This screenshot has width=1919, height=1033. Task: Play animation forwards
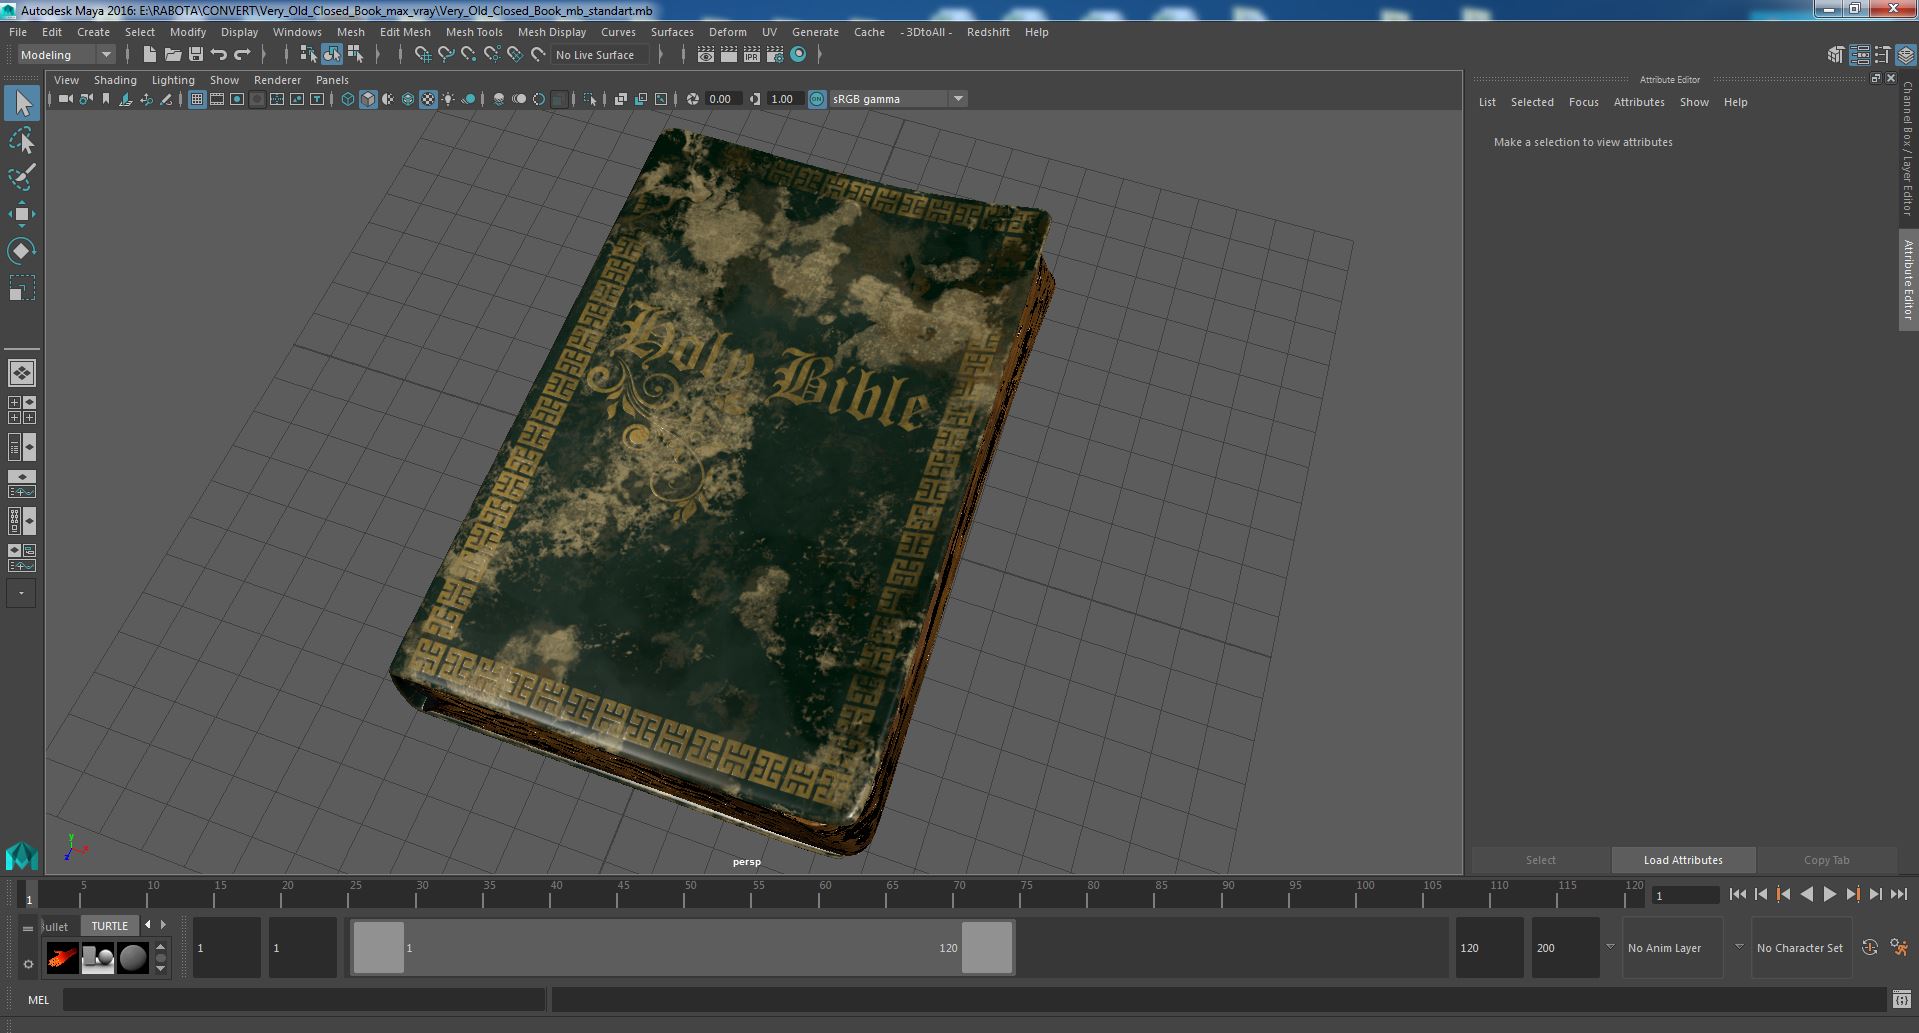tap(1829, 895)
